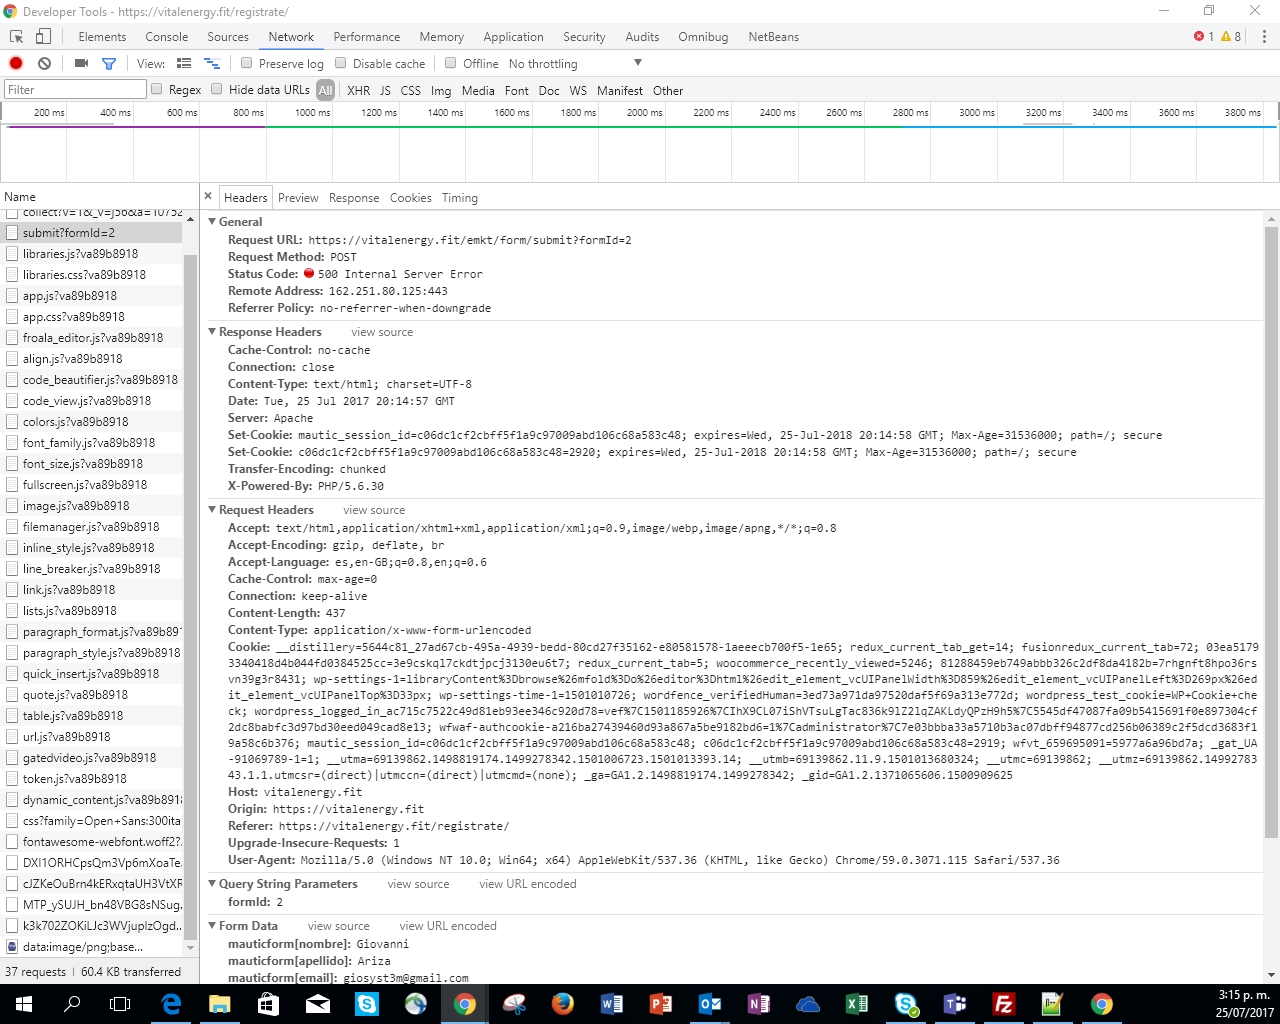This screenshot has width=1280, height=1024.
Task: Open OneNote from the taskbar
Action: point(759,1004)
